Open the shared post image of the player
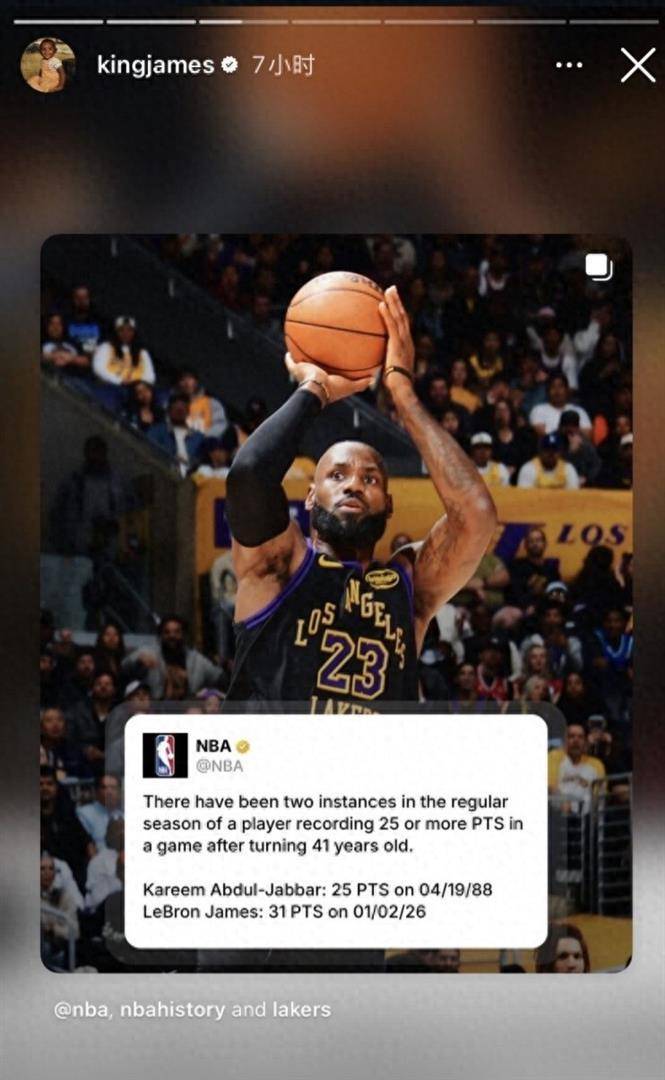This screenshot has width=665, height=1080. coord(336,603)
